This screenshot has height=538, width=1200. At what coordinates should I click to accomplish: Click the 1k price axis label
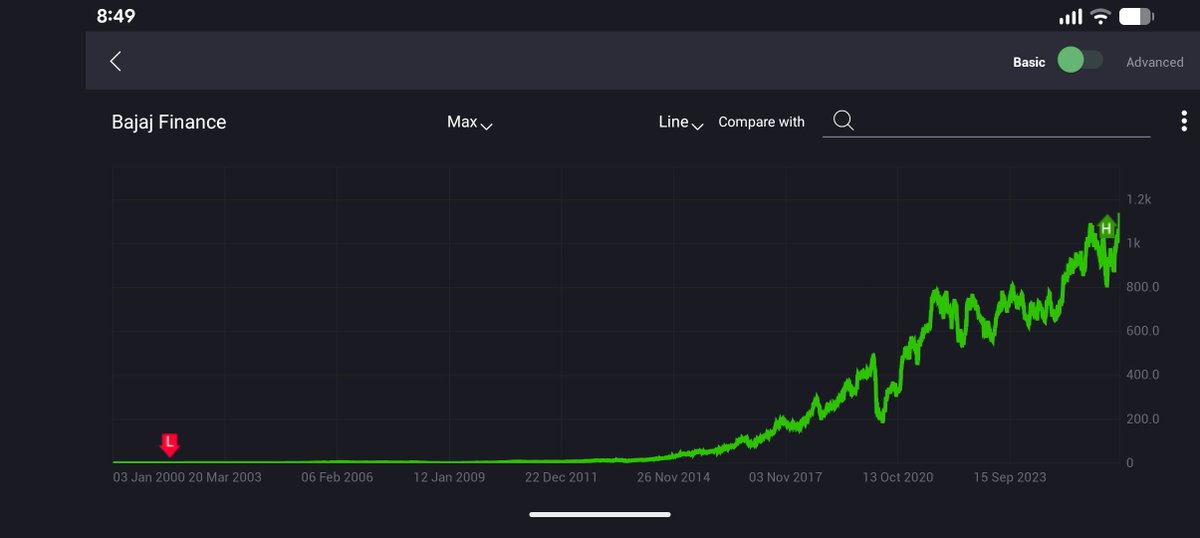coord(1134,244)
